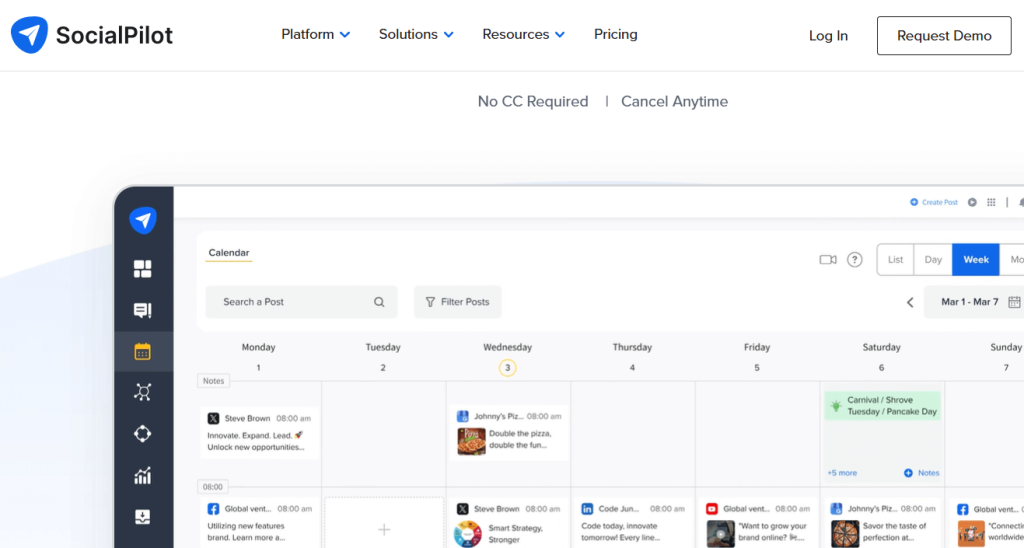Click the plus icon on Tuesday empty slot
Screen dimensions: 1024x548
384,529
